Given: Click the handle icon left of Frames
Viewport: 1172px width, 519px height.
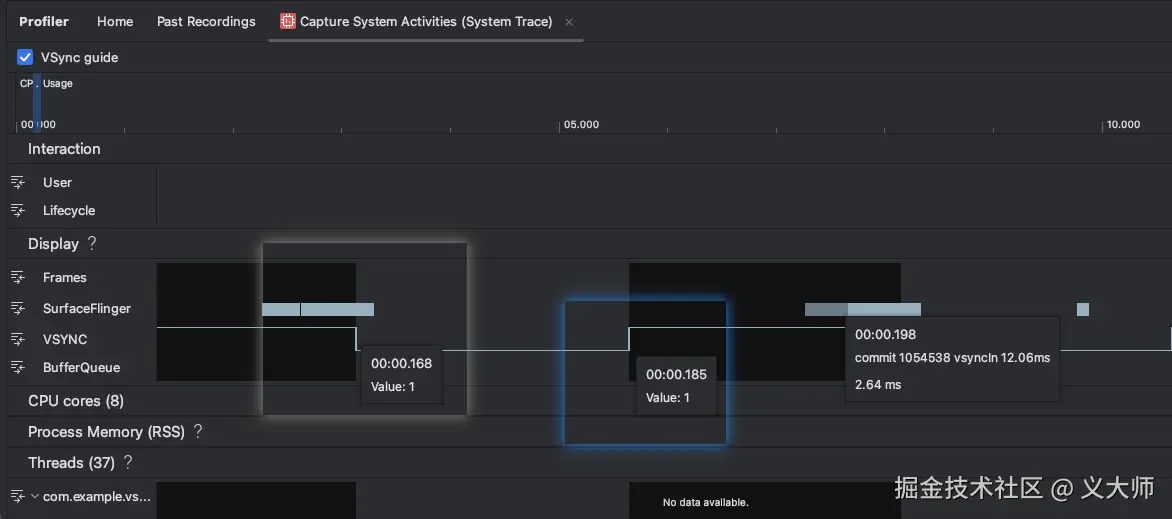Looking at the screenshot, I should (x=18, y=277).
